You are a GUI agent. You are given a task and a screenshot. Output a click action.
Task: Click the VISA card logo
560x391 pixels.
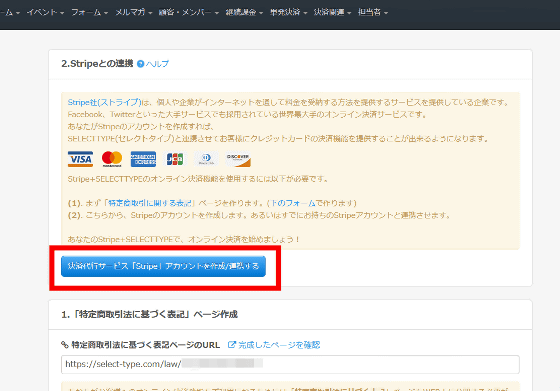click(x=80, y=159)
